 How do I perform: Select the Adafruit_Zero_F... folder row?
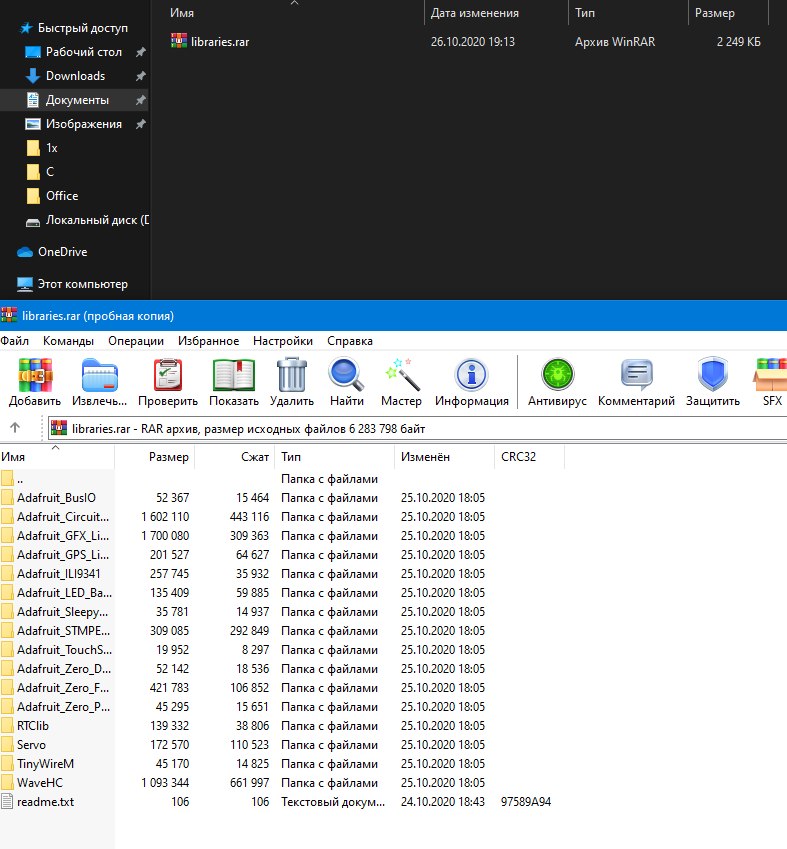(x=282, y=688)
